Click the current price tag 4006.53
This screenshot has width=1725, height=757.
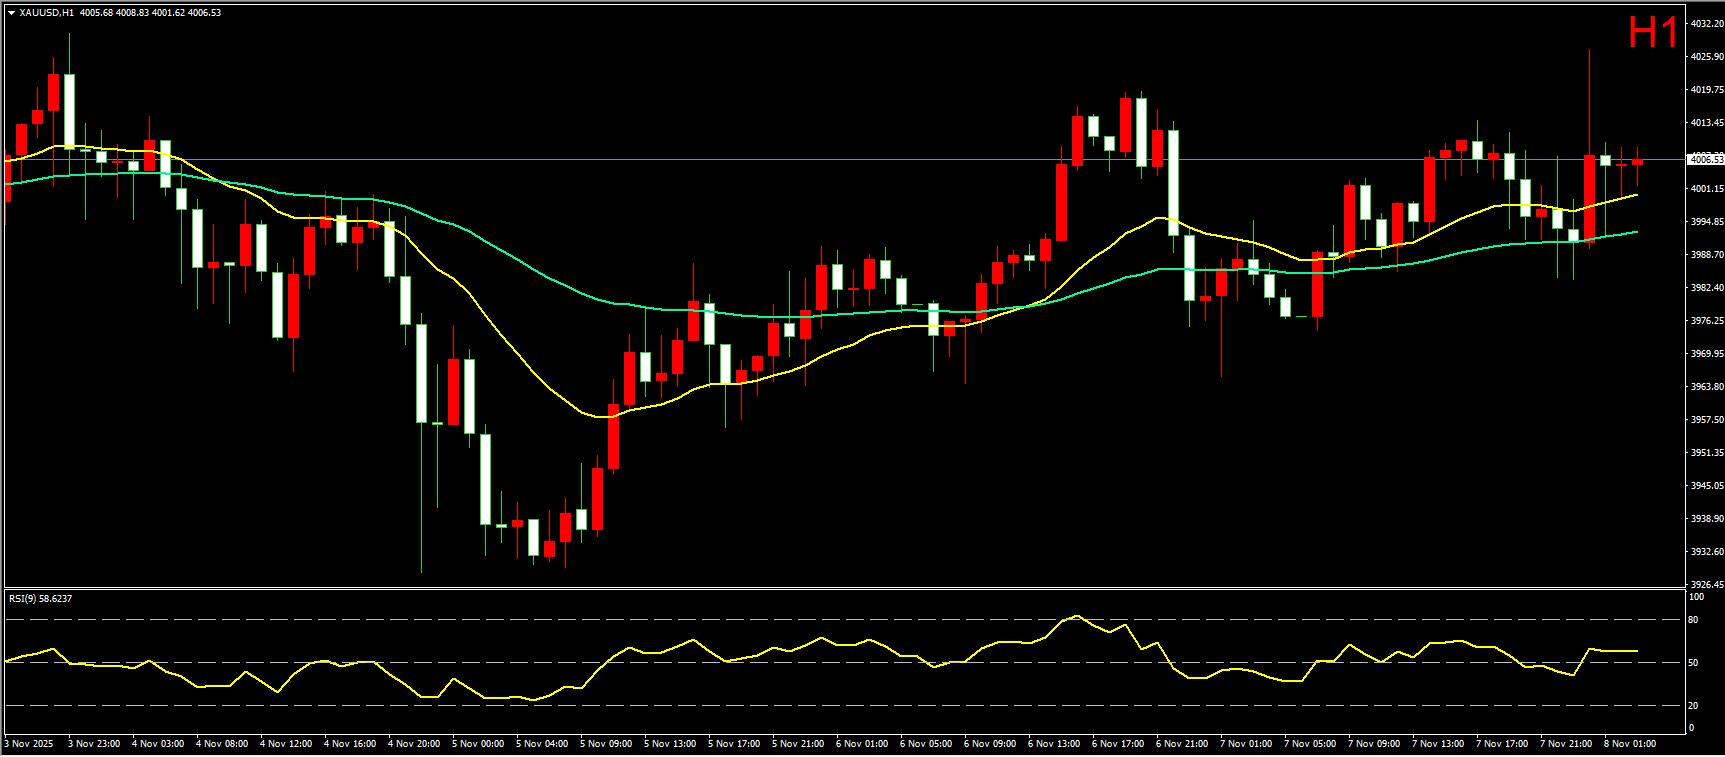(x=1705, y=159)
